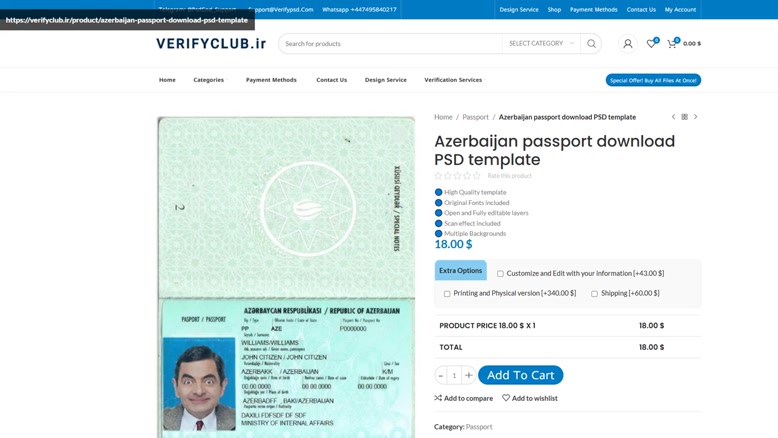Enable Printing and Physical version option
This screenshot has height=438, width=778.
[x=447, y=294]
